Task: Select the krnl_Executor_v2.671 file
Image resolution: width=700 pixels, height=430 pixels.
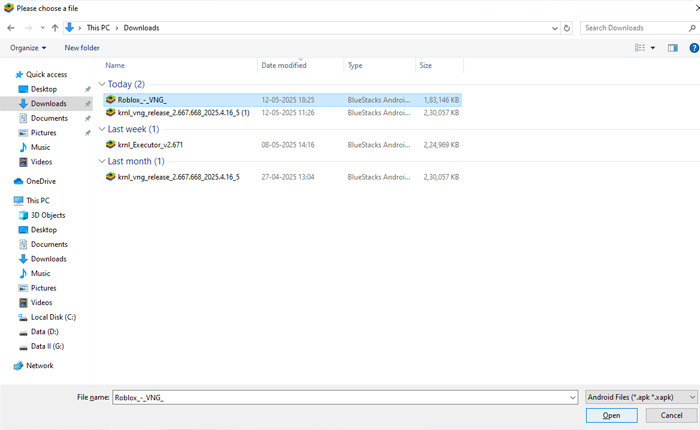Action: point(283,145)
